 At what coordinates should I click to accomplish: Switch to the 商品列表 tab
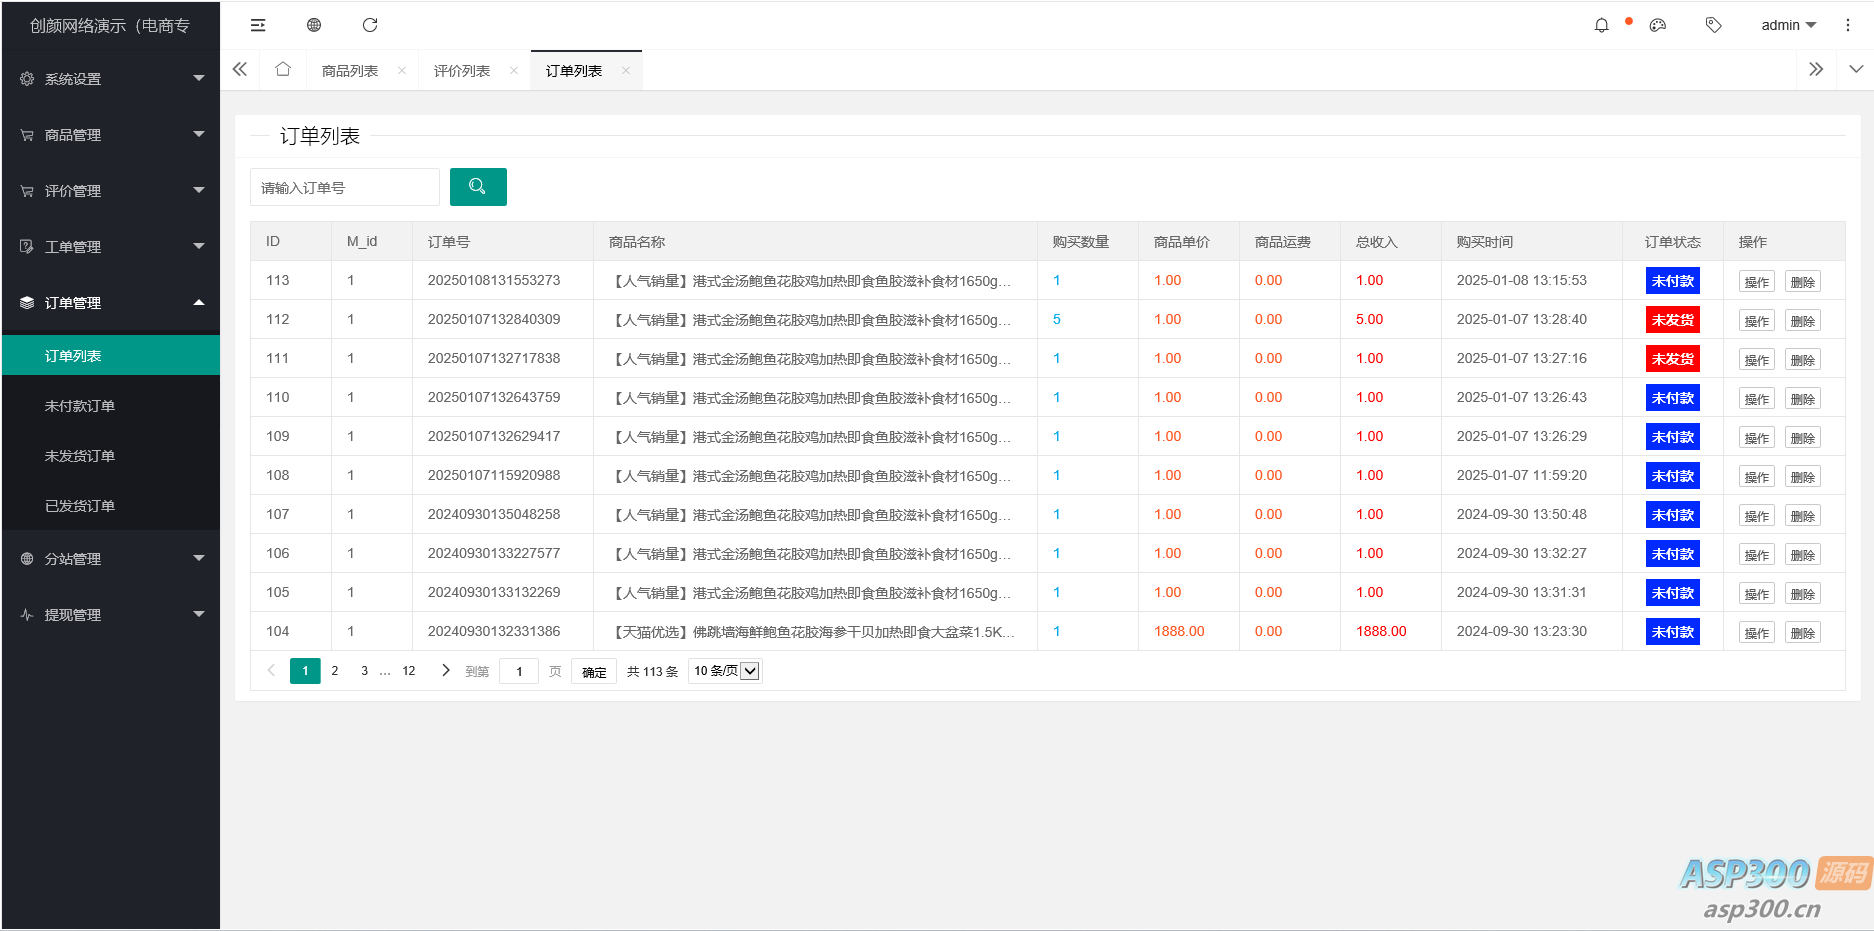click(350, 71)
